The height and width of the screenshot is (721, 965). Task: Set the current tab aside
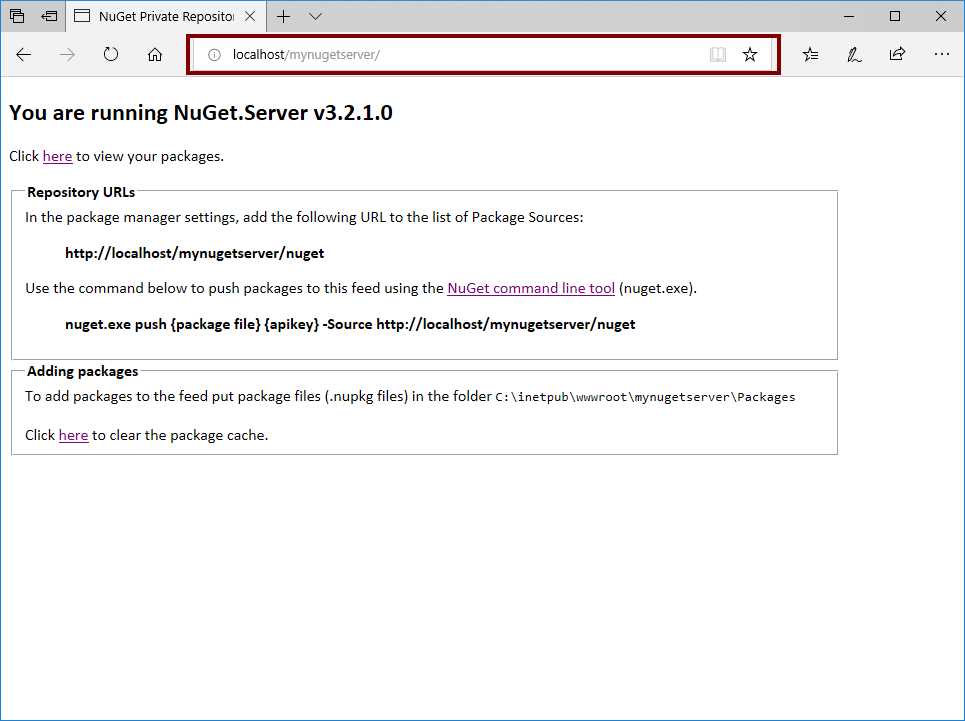(47, 16)
